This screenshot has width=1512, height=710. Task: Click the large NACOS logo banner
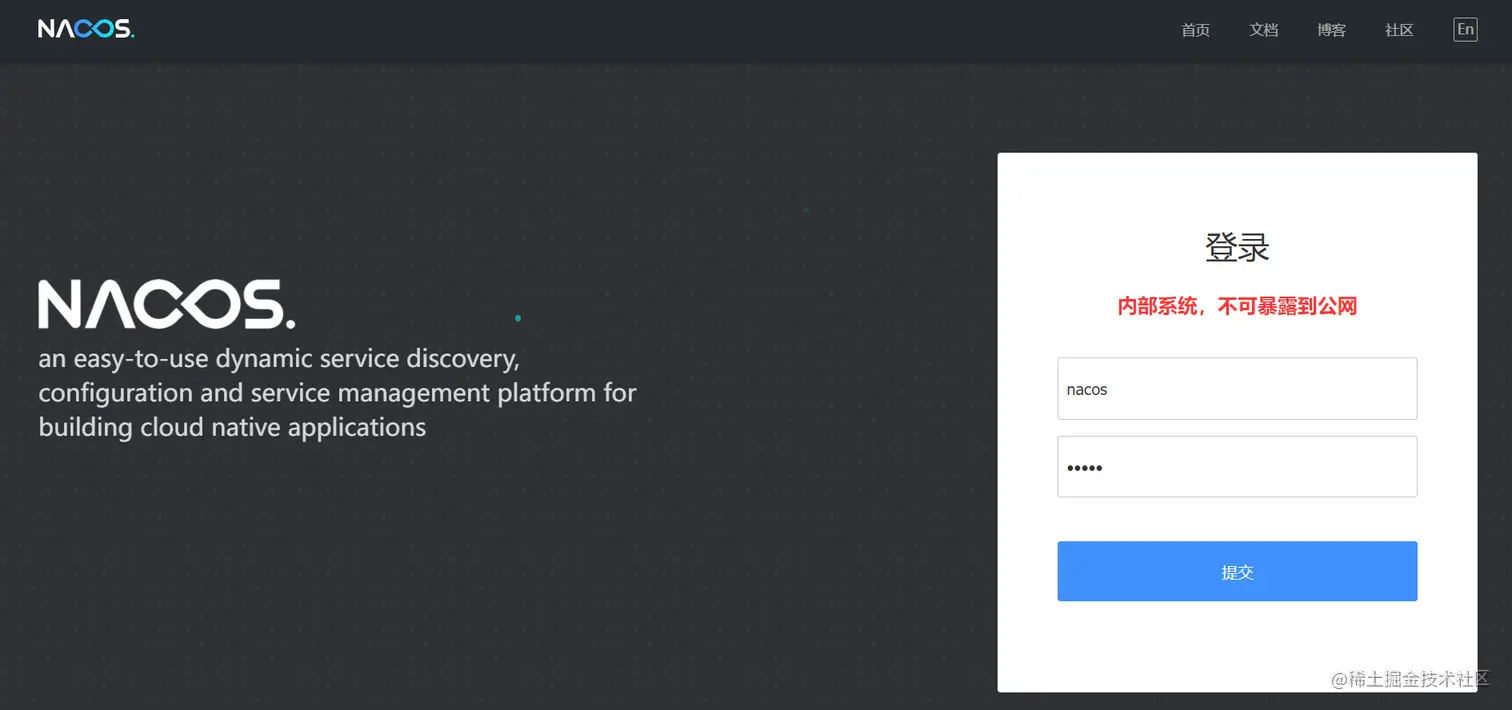click(x=167, y=304)
